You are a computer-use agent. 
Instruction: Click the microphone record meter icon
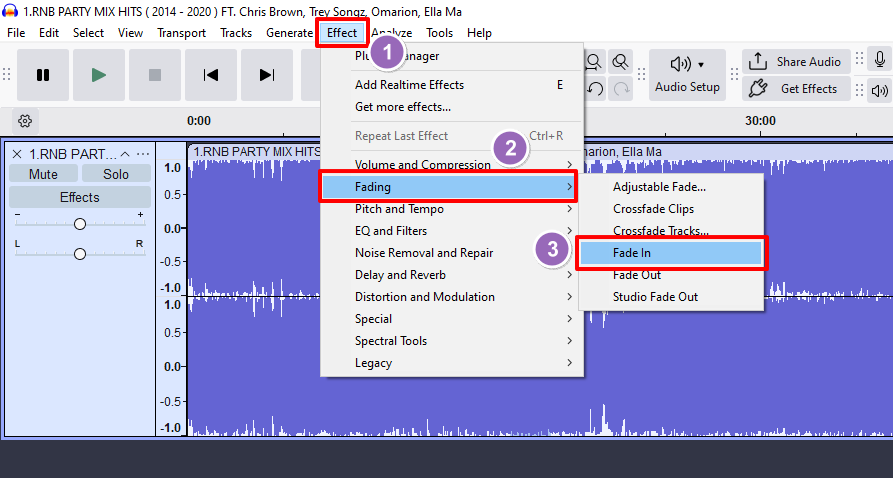(880, 60)
